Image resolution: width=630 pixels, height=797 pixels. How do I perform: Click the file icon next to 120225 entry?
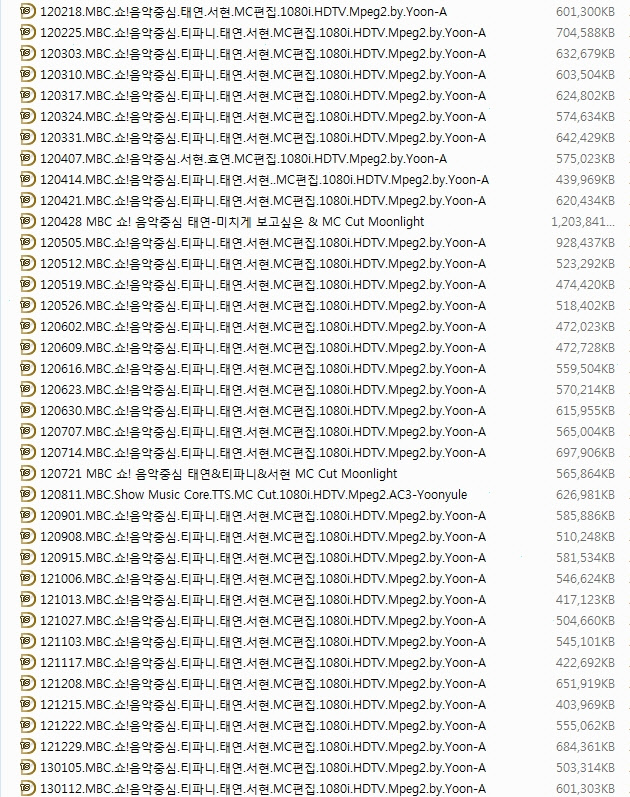click(28, 32)
